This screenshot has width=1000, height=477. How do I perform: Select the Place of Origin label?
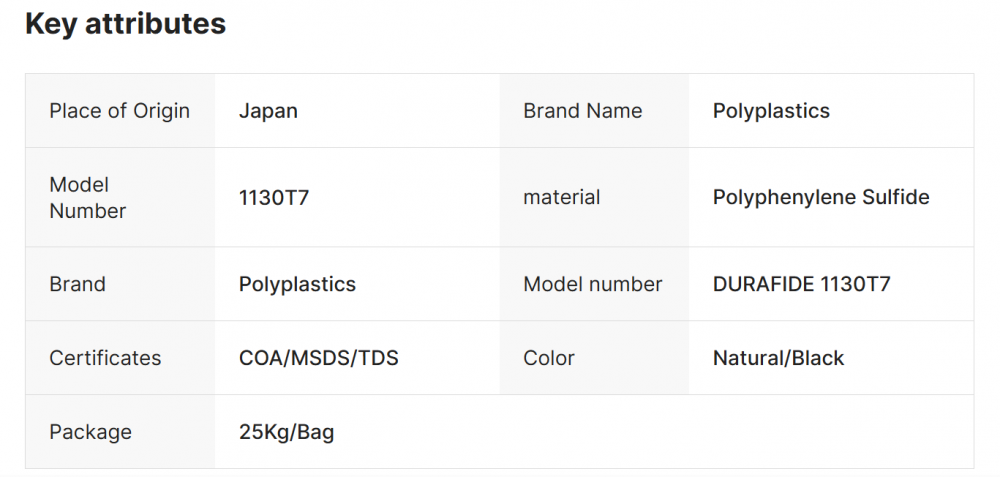tap(119, 111)
